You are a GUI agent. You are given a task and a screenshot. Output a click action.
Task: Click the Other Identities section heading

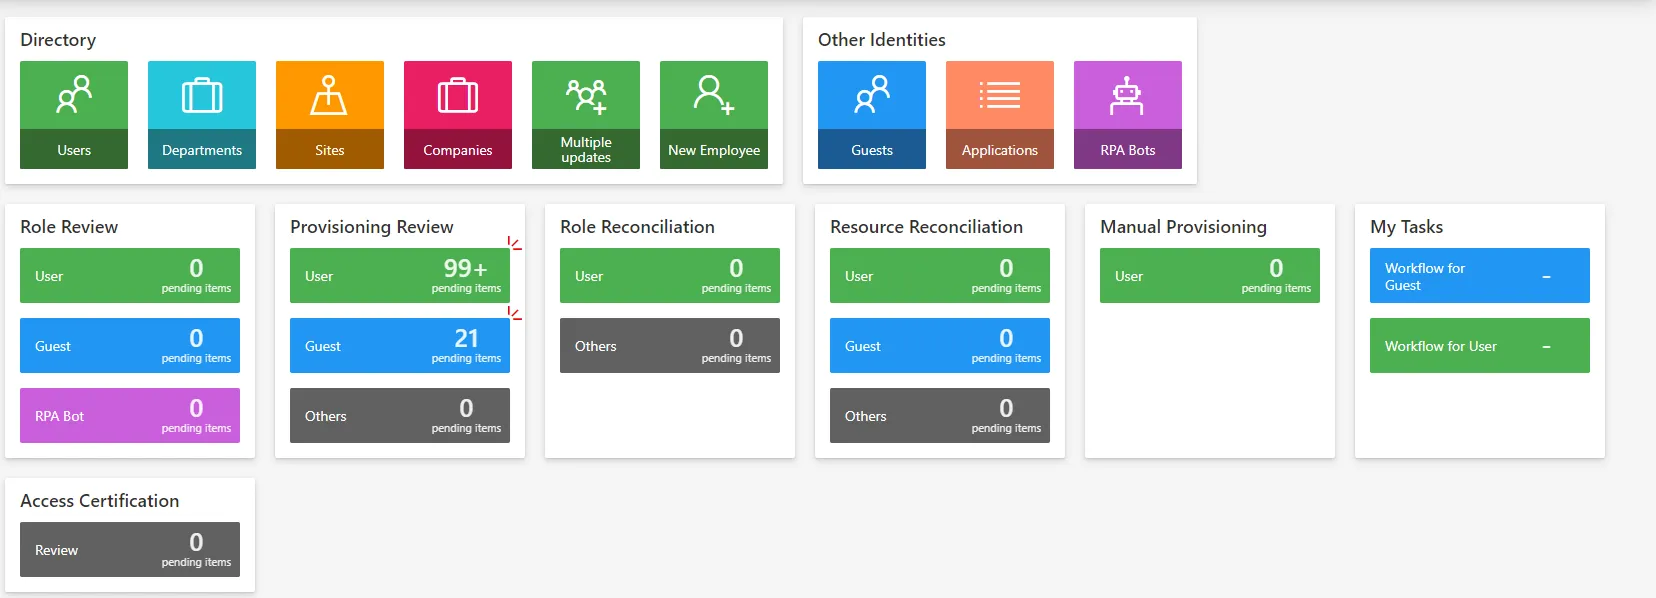point(882,40)
